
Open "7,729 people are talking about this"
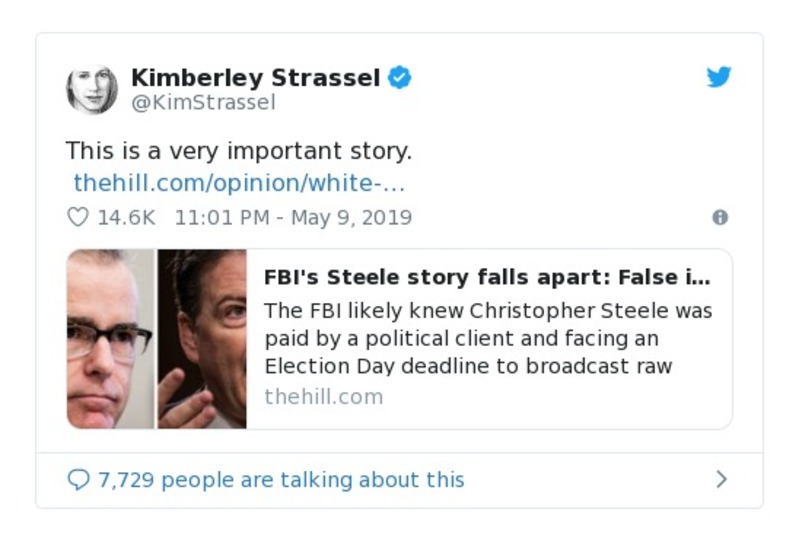click(281, 480)
